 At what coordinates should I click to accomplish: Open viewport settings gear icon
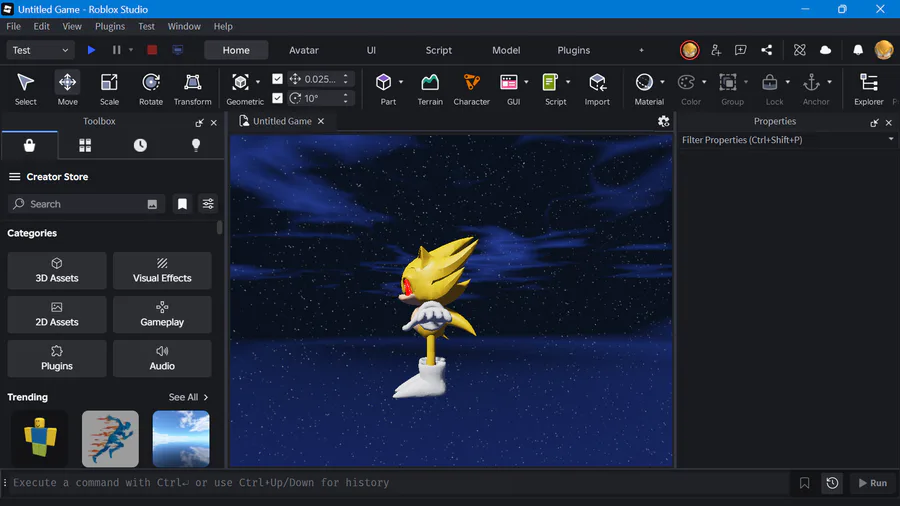664,121
